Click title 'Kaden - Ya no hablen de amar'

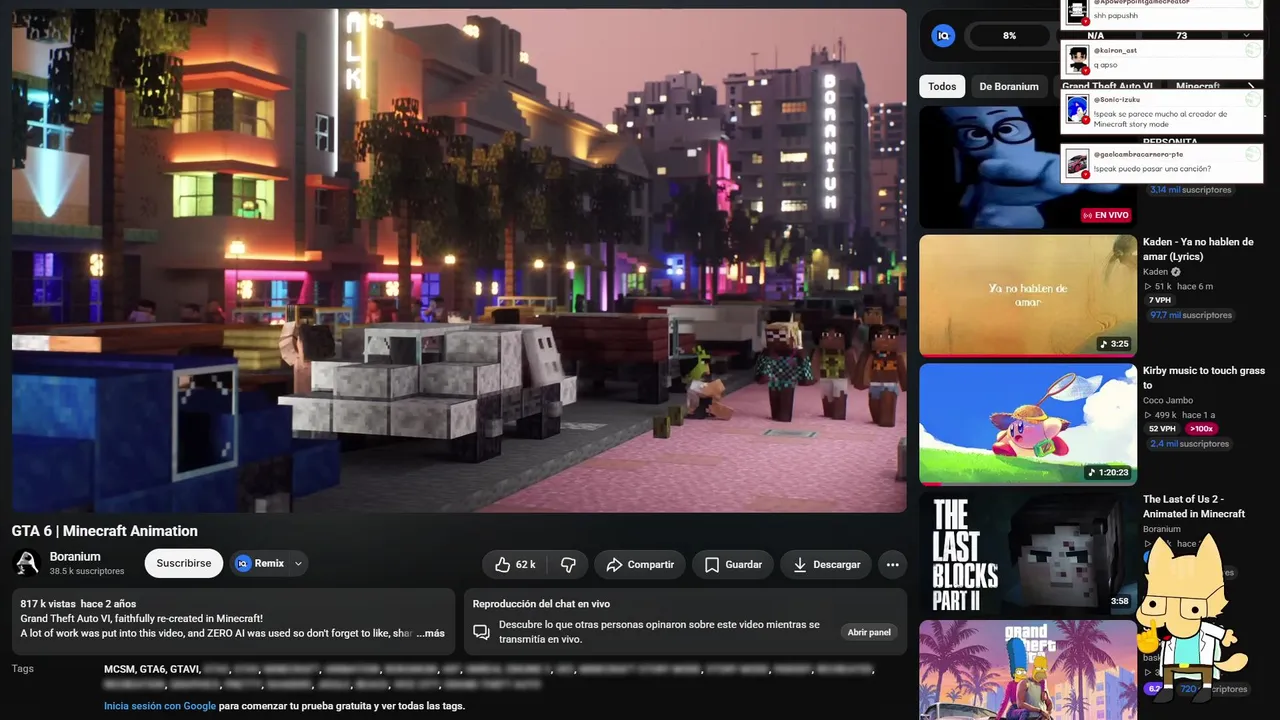tap(1198, 249)
